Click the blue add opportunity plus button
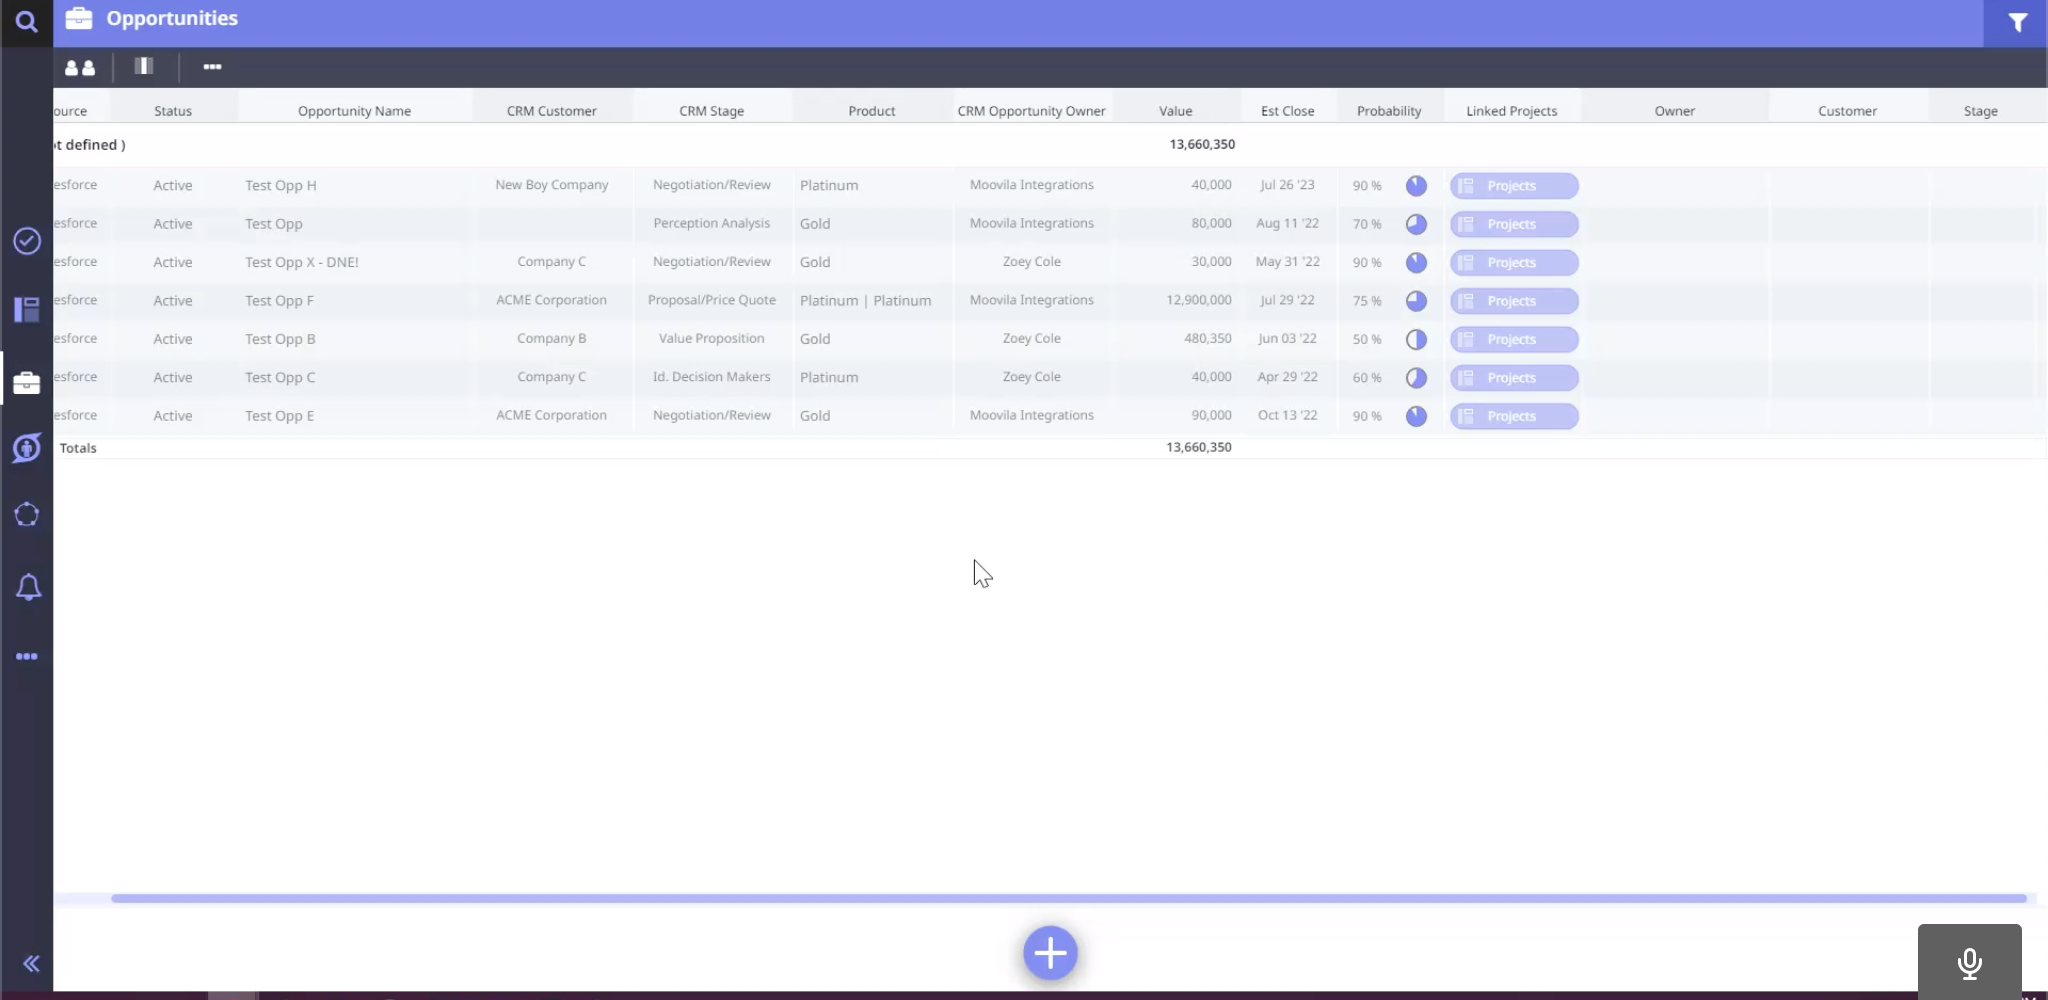Image resolution: width=2048 pixels, height=1000 pixels. coord(1050,953)
